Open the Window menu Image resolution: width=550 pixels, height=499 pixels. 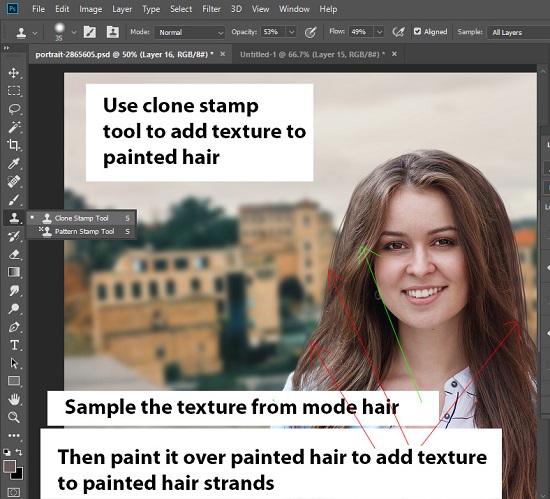coord(294,9)
